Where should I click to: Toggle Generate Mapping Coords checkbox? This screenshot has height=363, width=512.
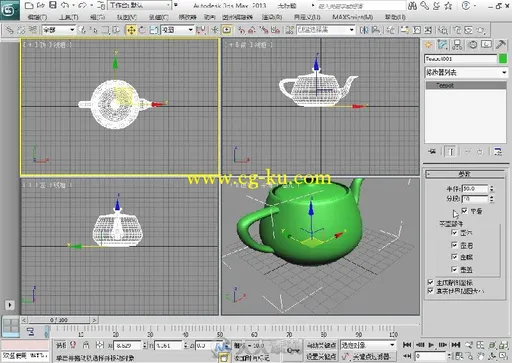430,282
